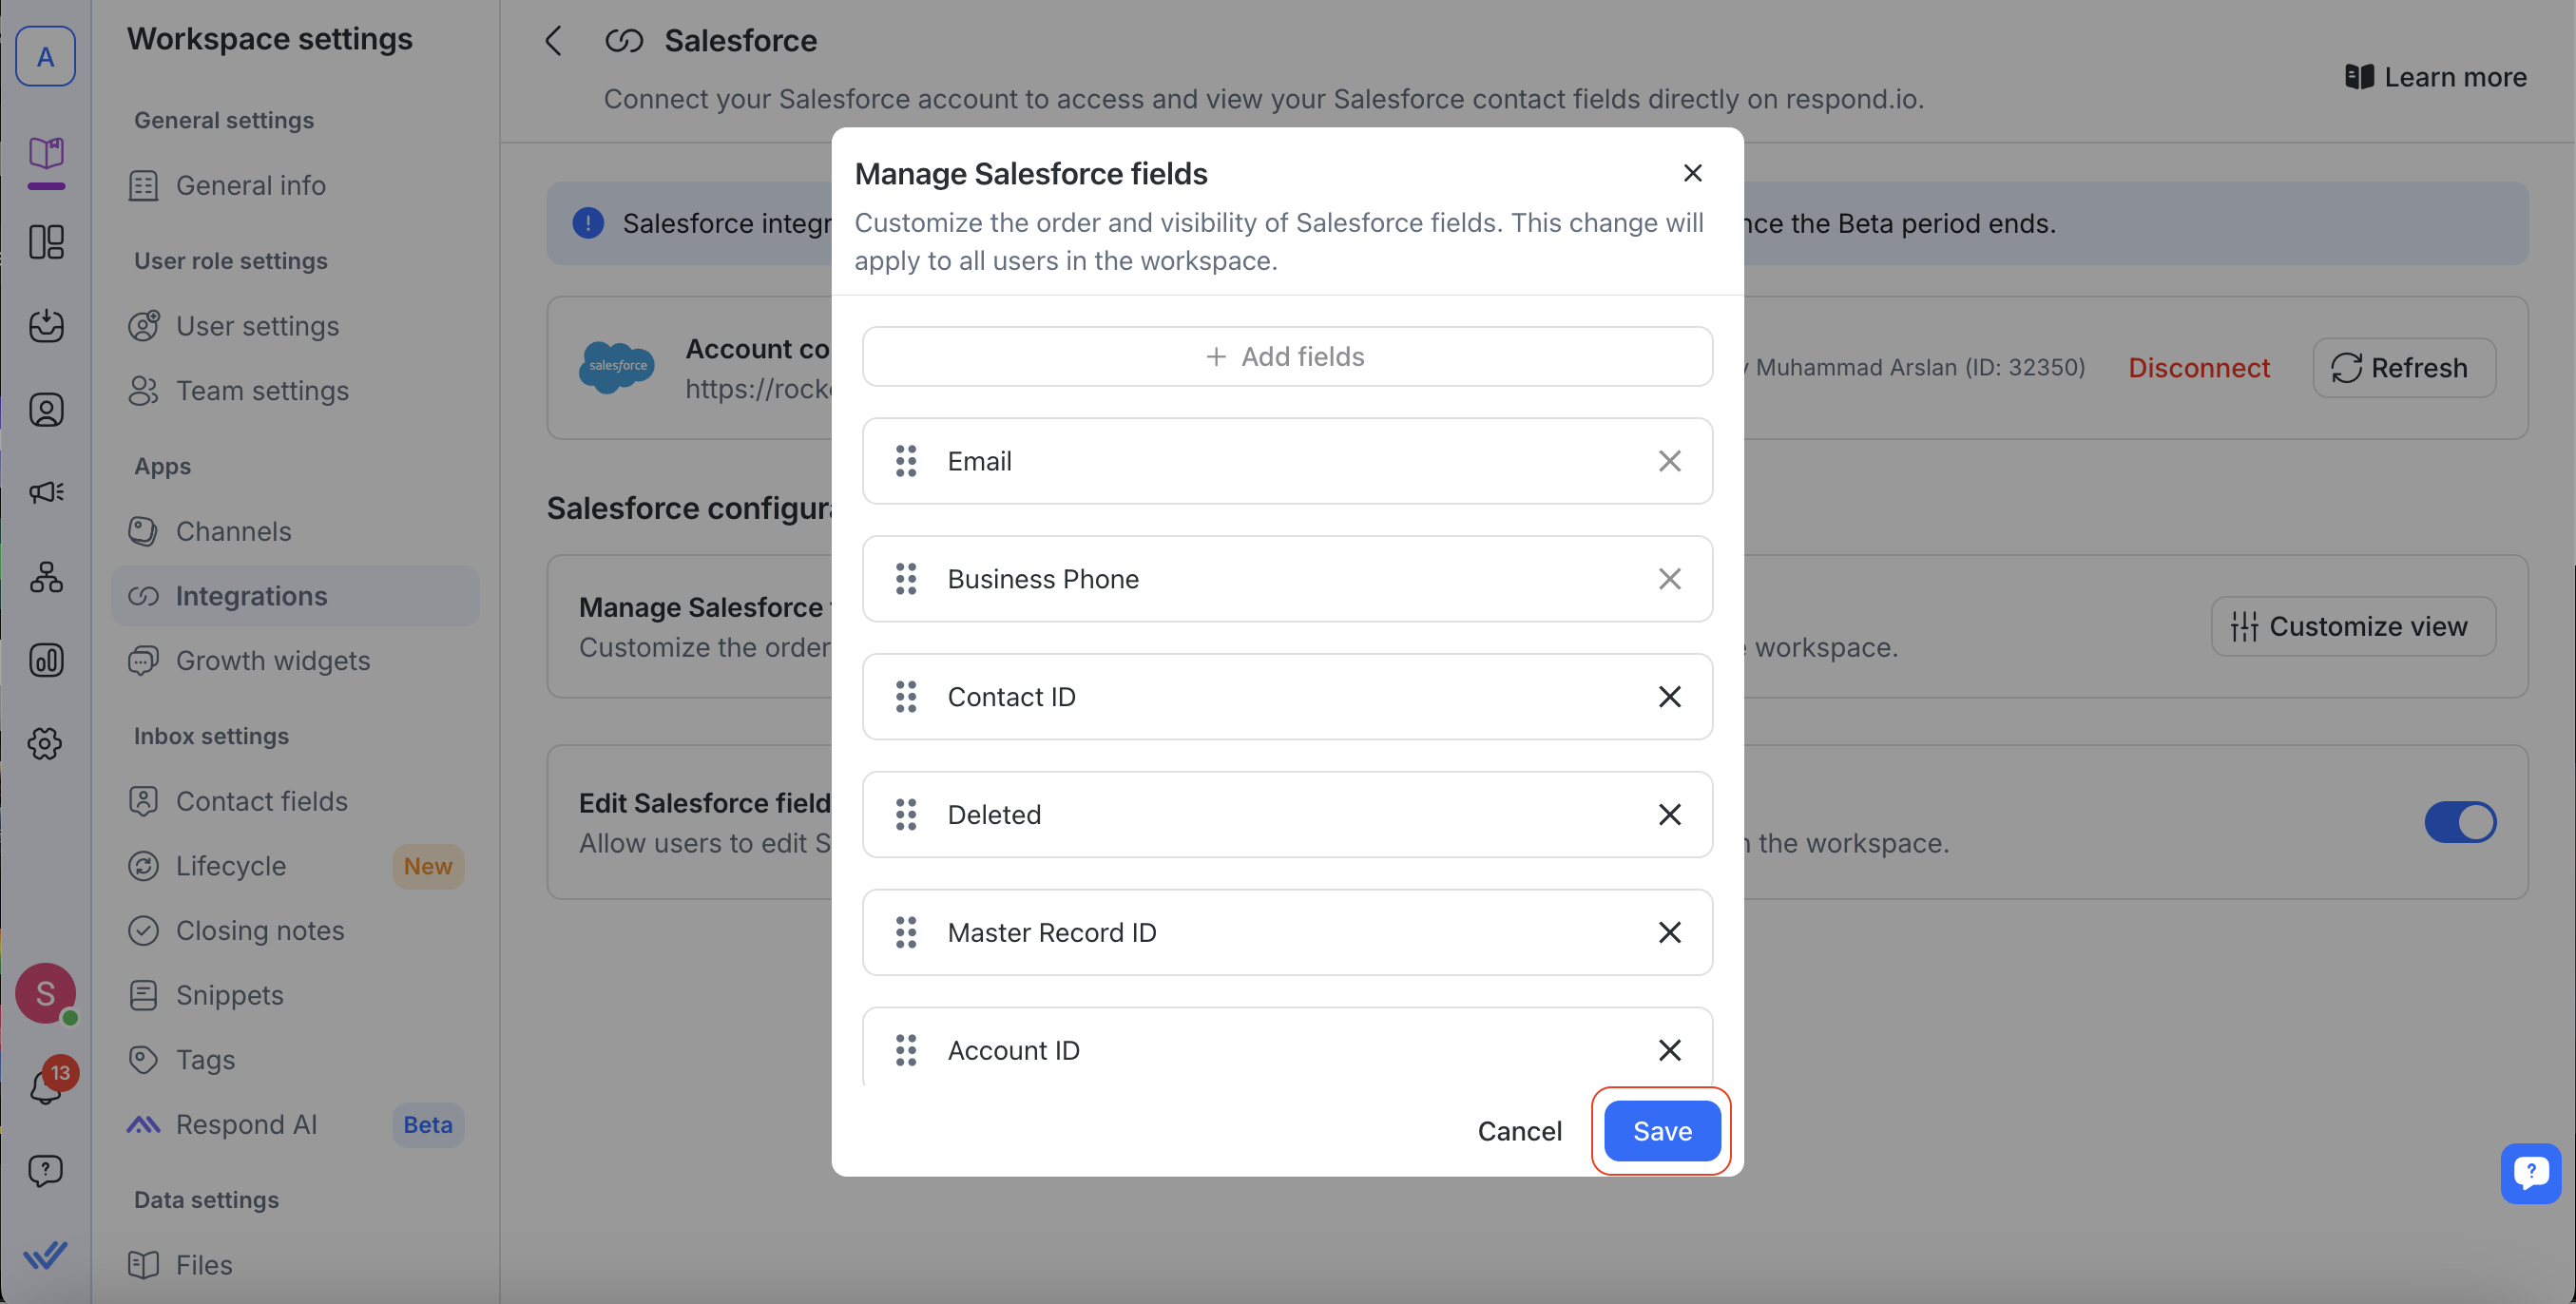Click Add fields button
Image resolution: width=2576 pixels, height=1304 pixels.
pos(1287,357)
